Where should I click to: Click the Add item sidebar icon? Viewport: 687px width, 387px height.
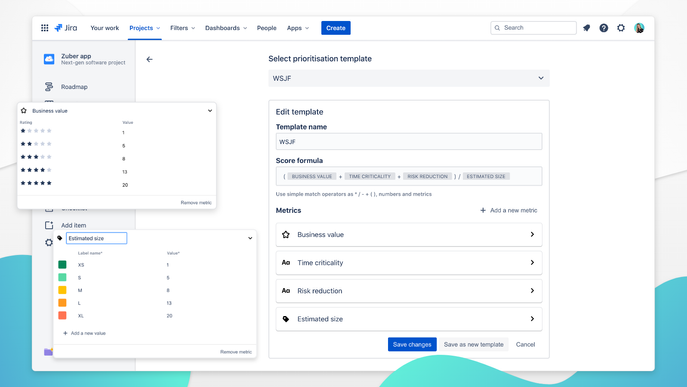click(49, 225)
